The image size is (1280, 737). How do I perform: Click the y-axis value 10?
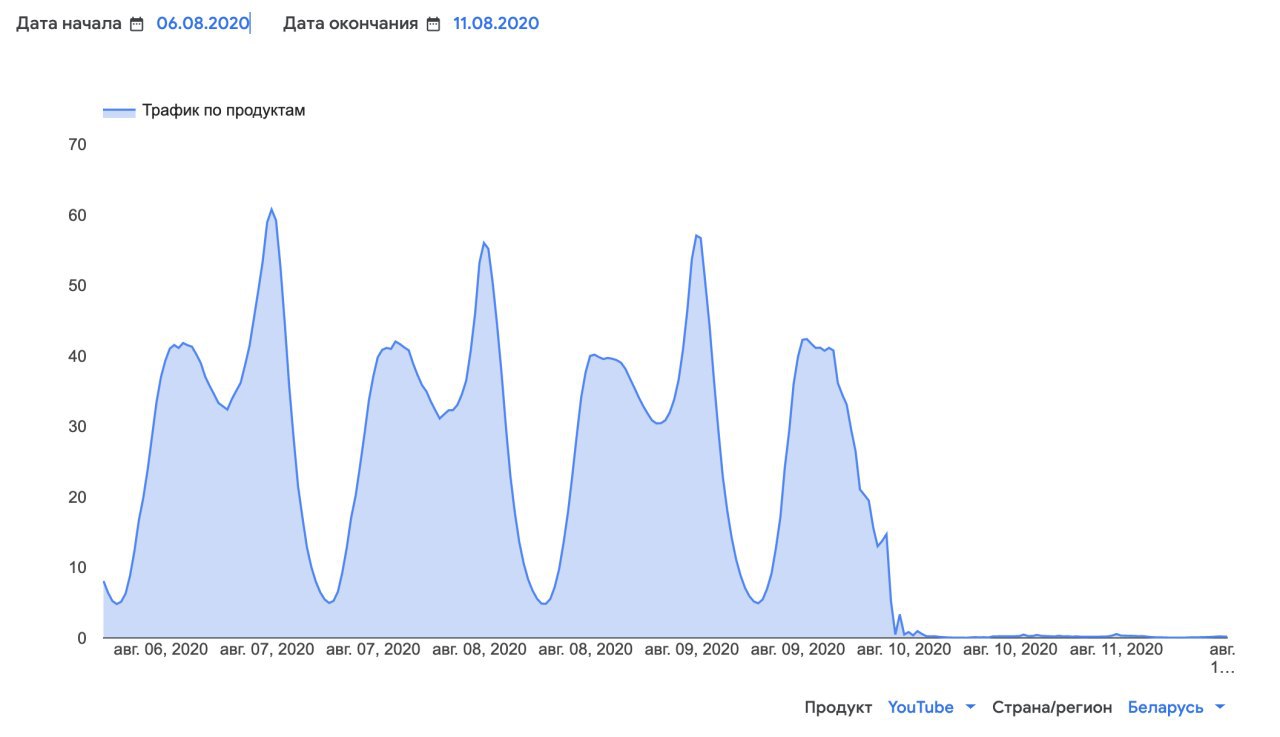(x=77, y=568)
